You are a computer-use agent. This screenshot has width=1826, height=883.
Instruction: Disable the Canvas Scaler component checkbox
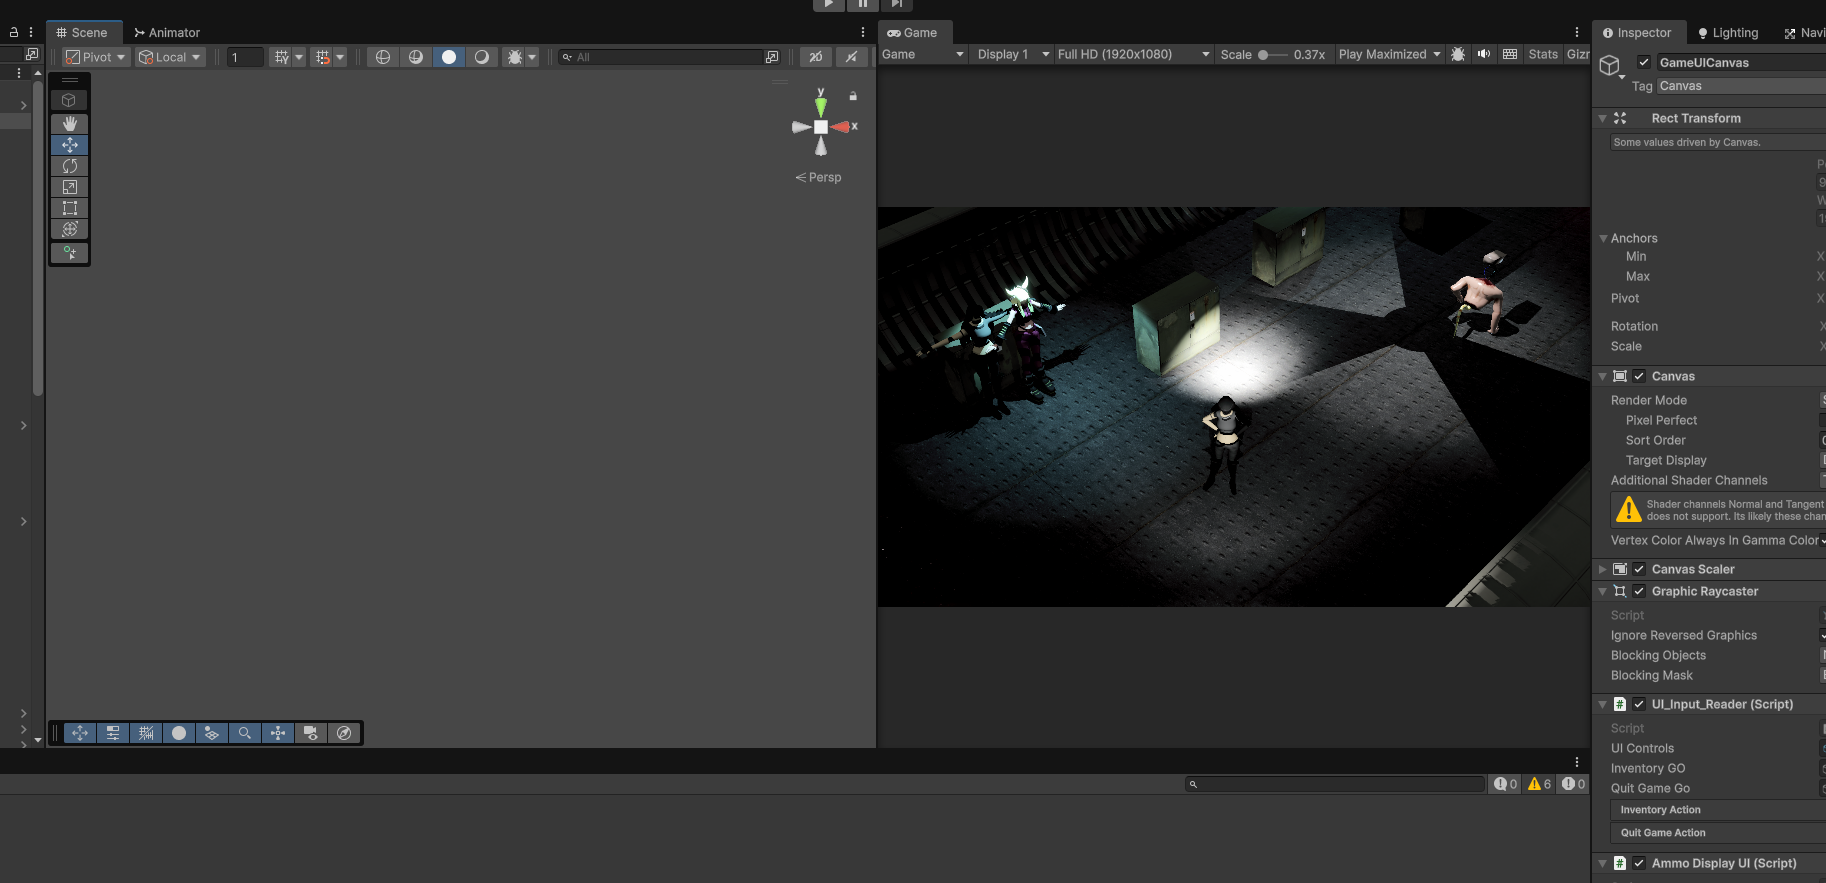(1639, 569)
